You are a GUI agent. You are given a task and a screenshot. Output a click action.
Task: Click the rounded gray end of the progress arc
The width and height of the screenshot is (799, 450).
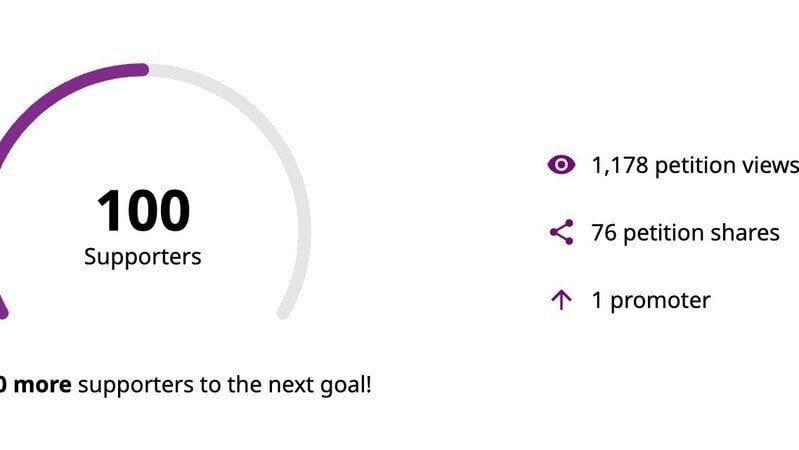(284, 312)
